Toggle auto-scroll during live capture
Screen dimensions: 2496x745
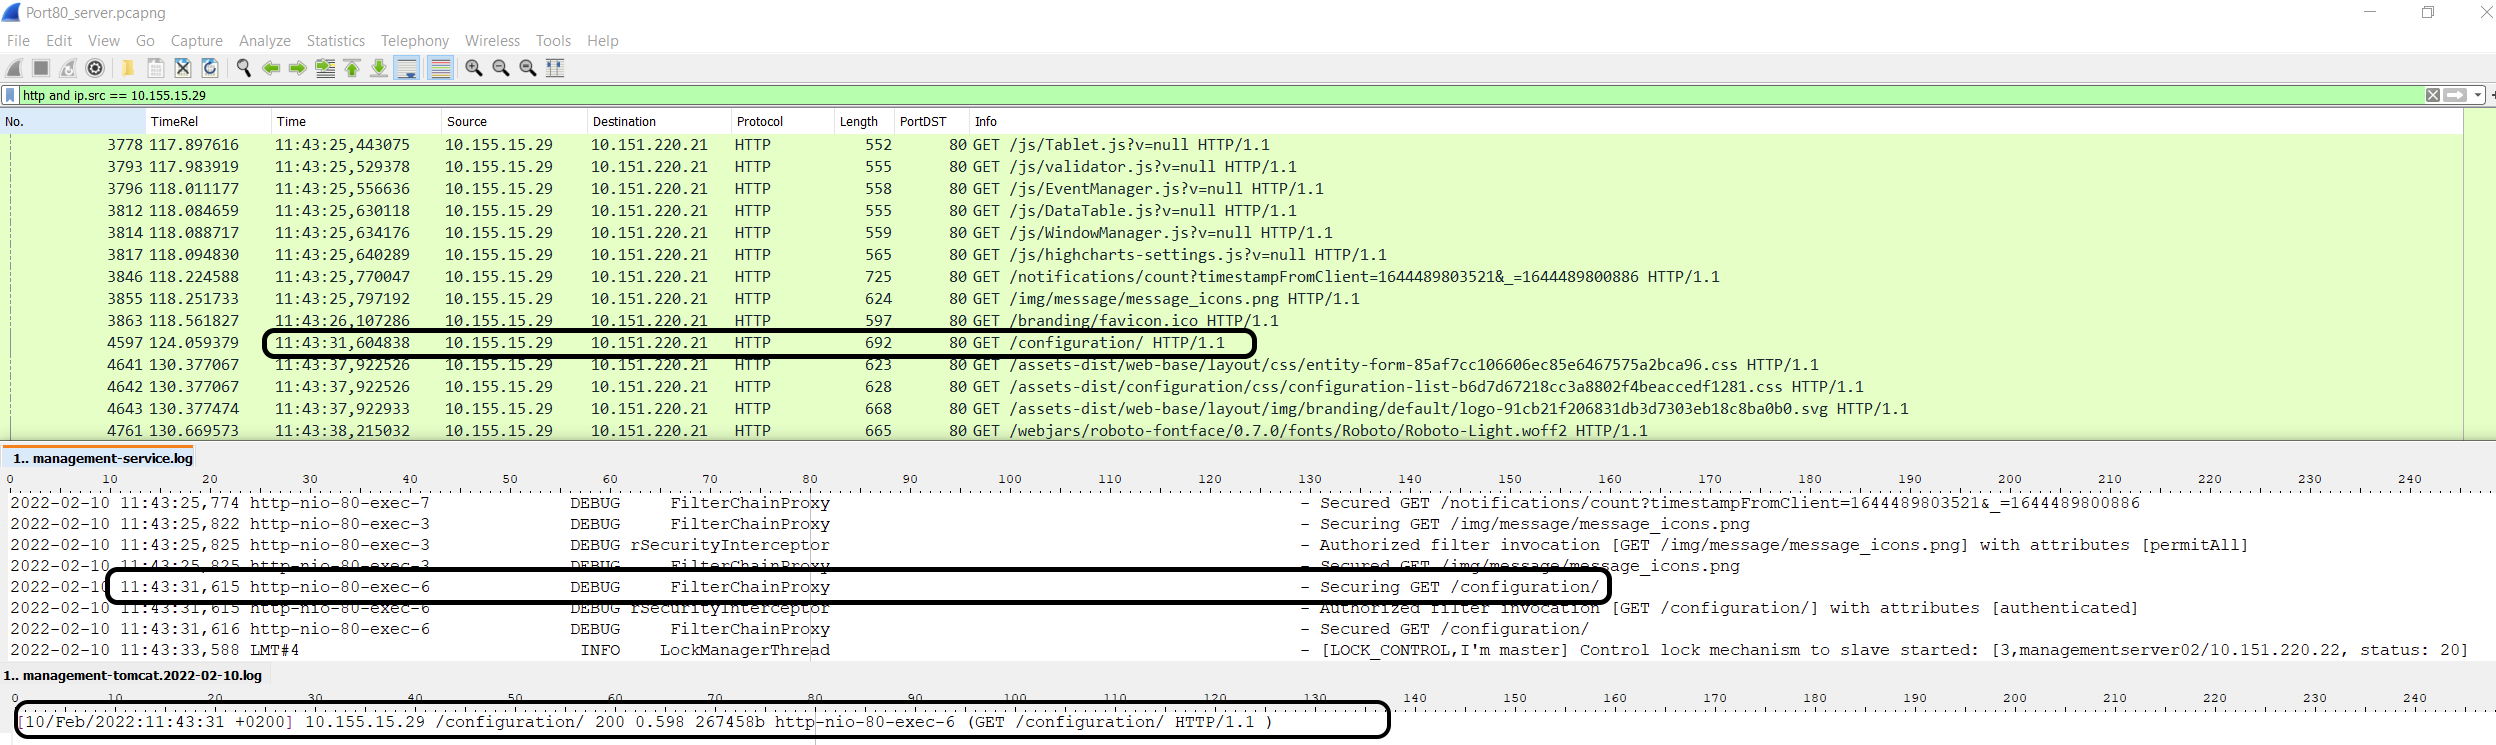click(x=407, y=68)
